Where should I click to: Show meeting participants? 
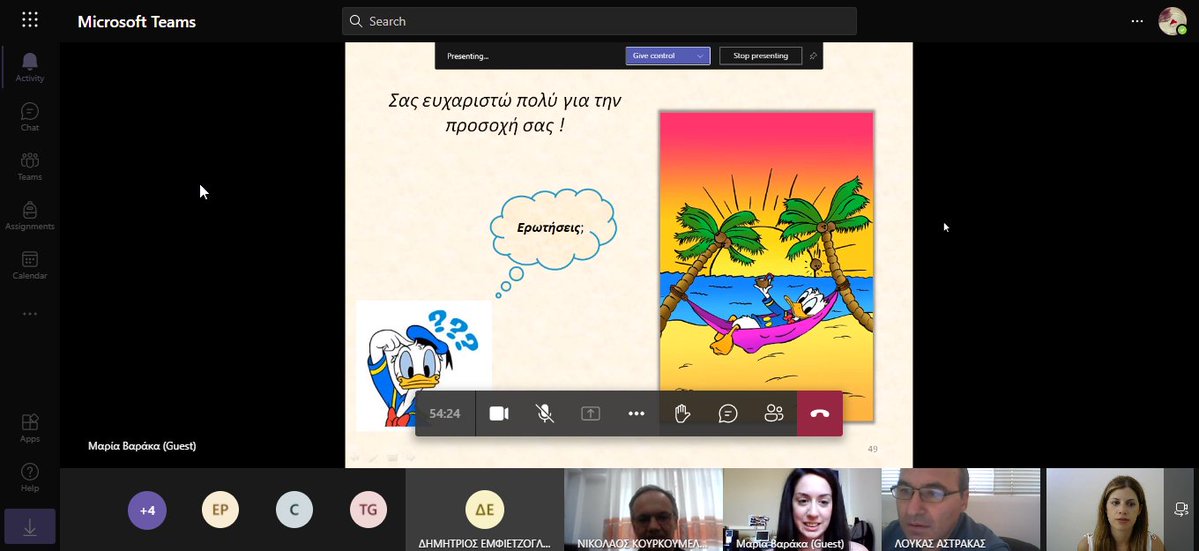(x=774, y=413)
